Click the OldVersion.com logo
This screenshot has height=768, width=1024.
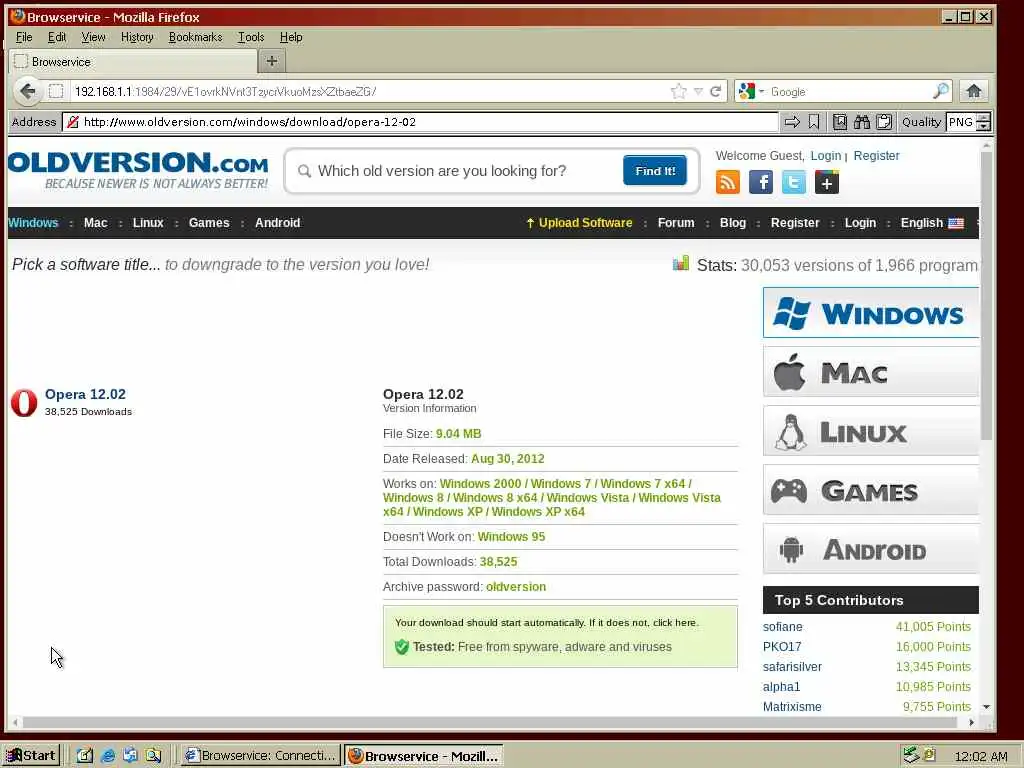click(x=138, y=170)
